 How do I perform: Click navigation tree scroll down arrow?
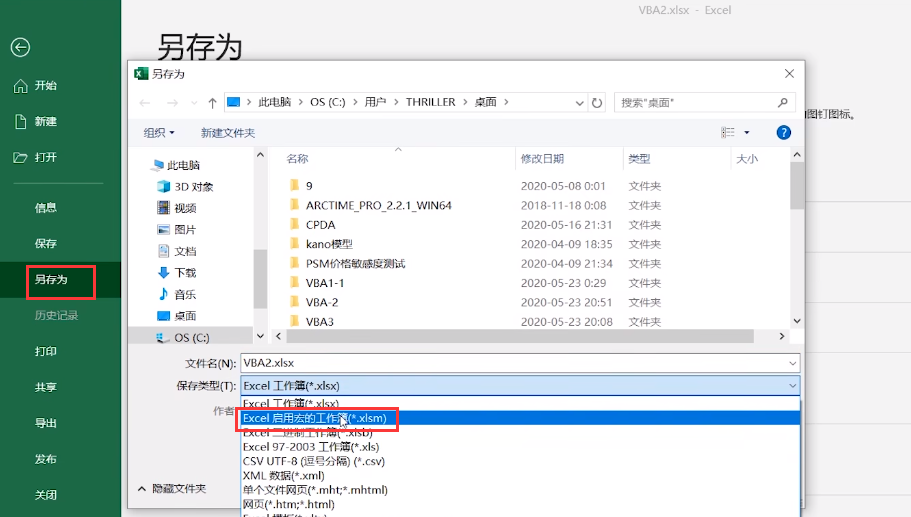click(x=260, y=336)
